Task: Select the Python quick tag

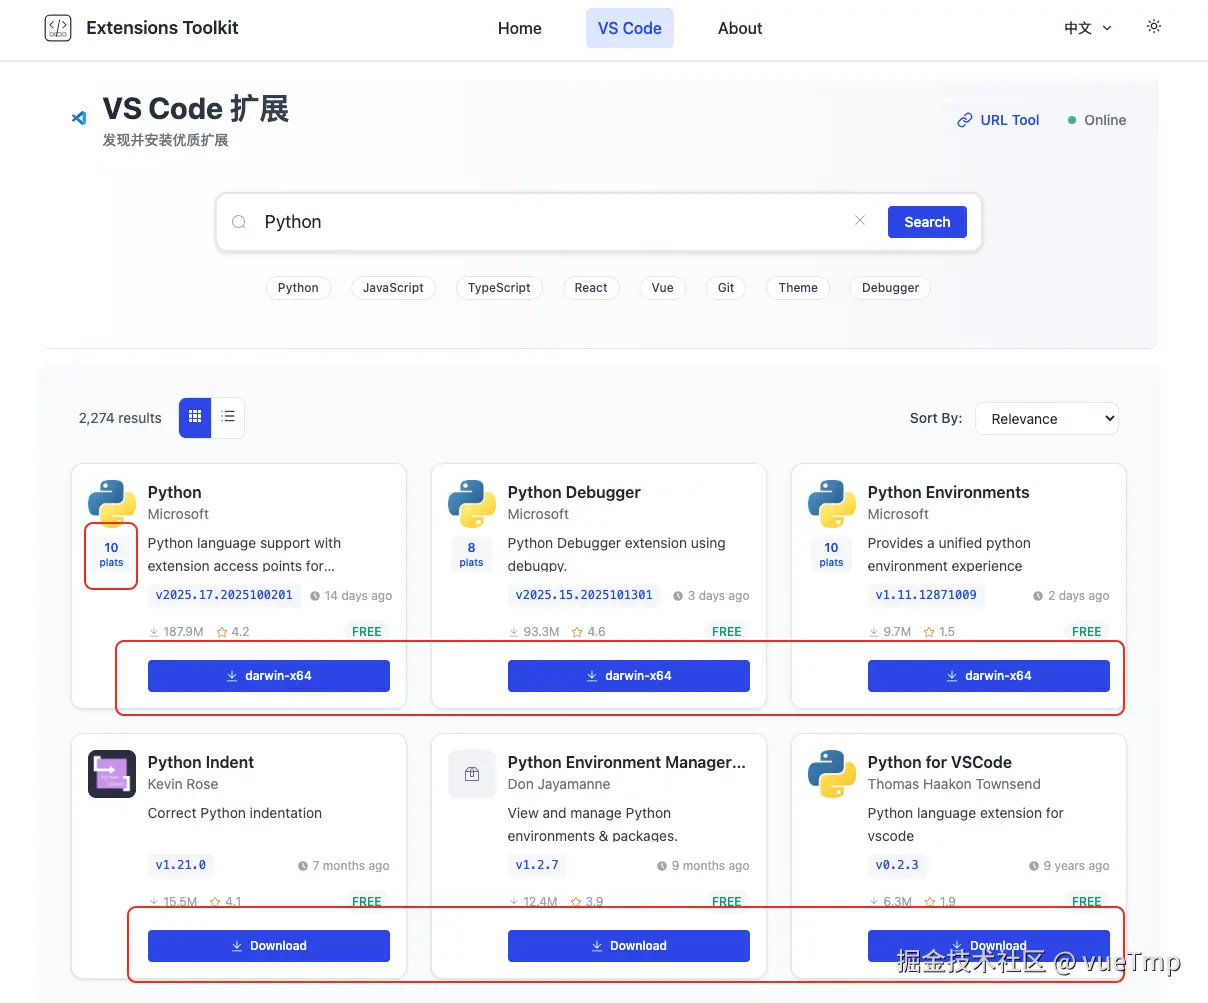Action: point(298,288)
